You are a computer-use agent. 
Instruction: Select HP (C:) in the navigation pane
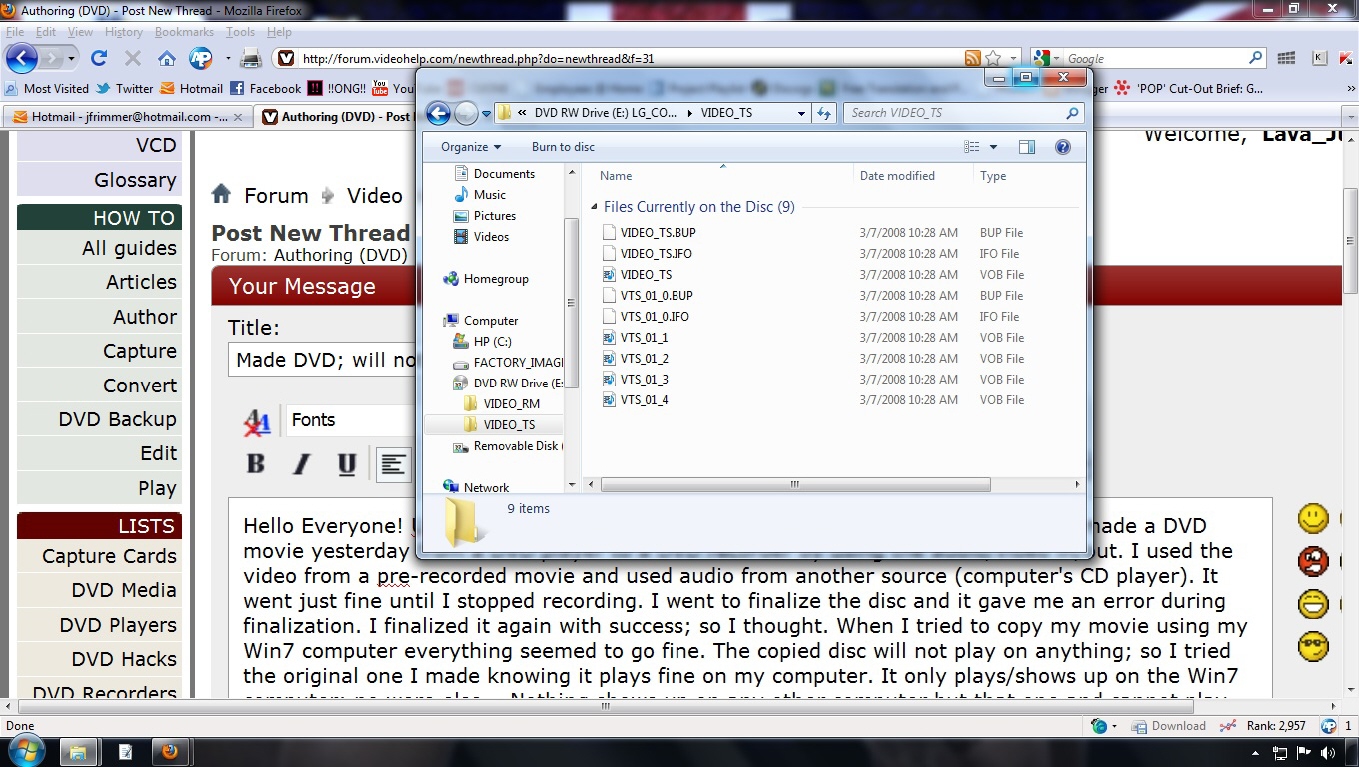493,342
